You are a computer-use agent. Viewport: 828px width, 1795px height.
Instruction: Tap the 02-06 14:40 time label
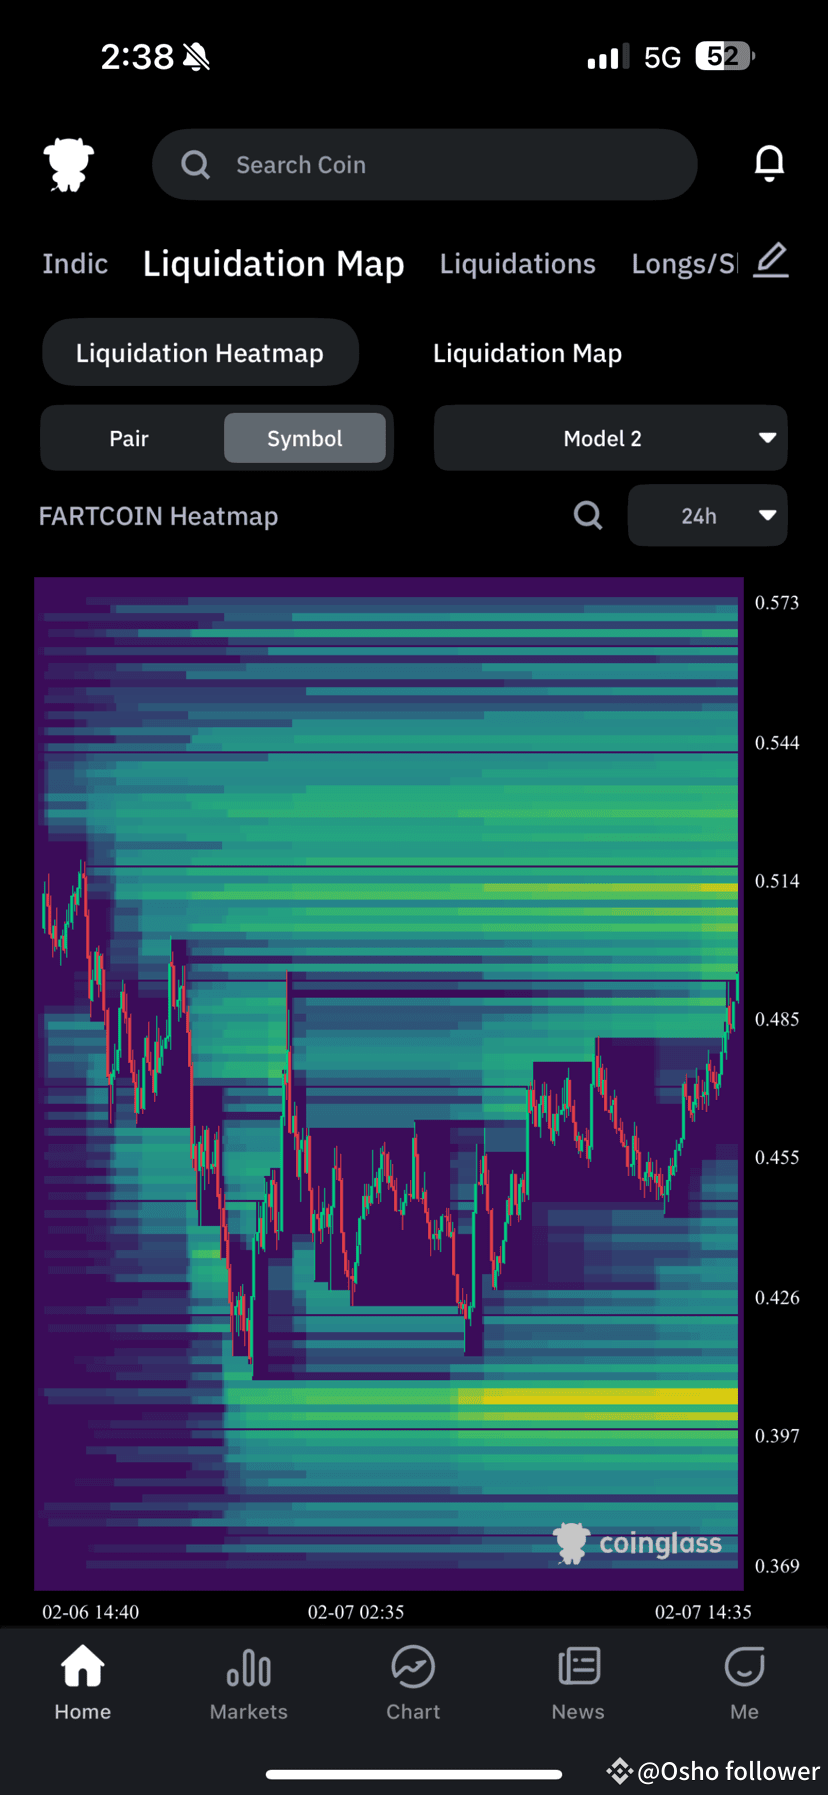(90, 1612)
